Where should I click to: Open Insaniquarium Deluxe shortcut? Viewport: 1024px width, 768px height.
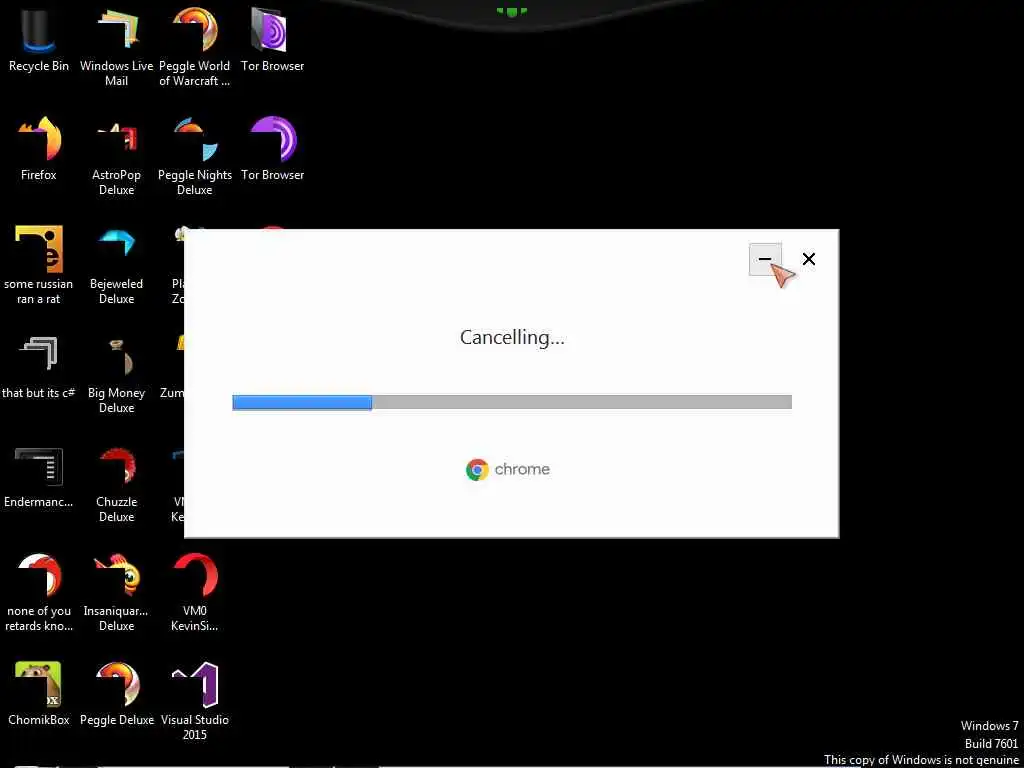click(116, 592)
